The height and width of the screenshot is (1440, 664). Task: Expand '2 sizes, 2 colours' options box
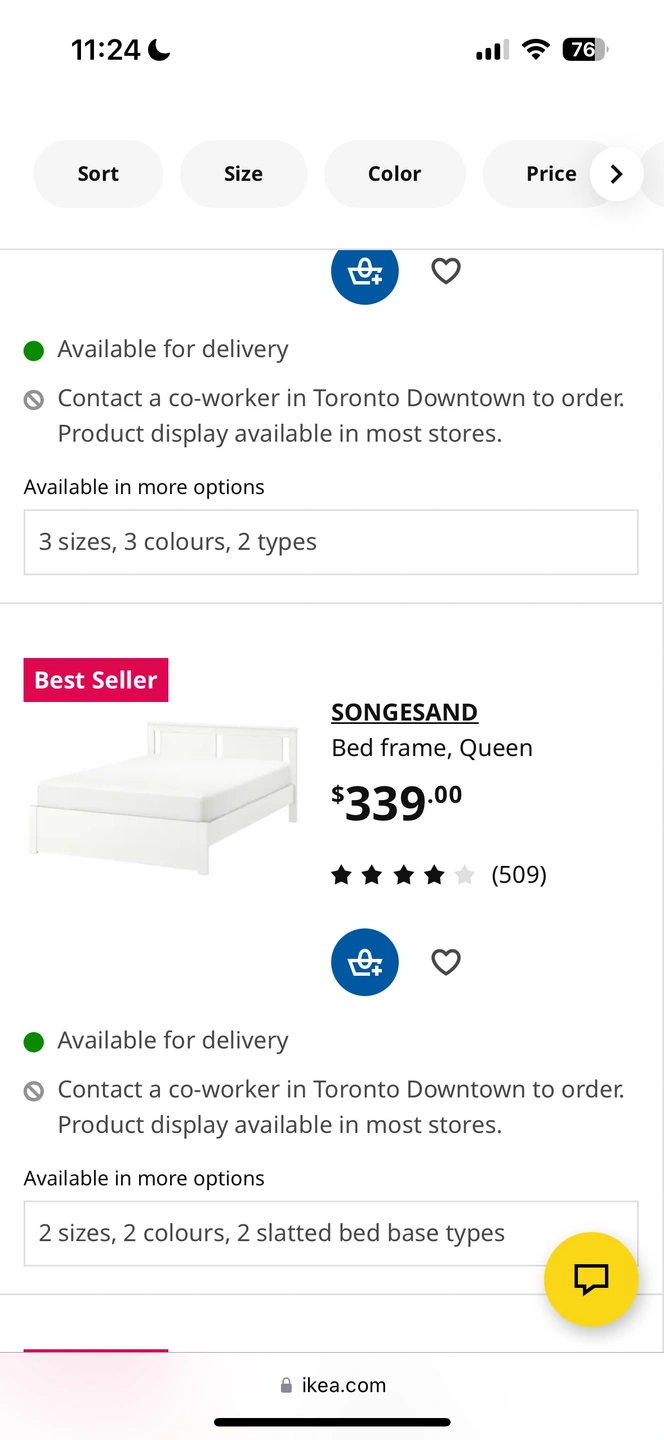[x=331, y=1233]
